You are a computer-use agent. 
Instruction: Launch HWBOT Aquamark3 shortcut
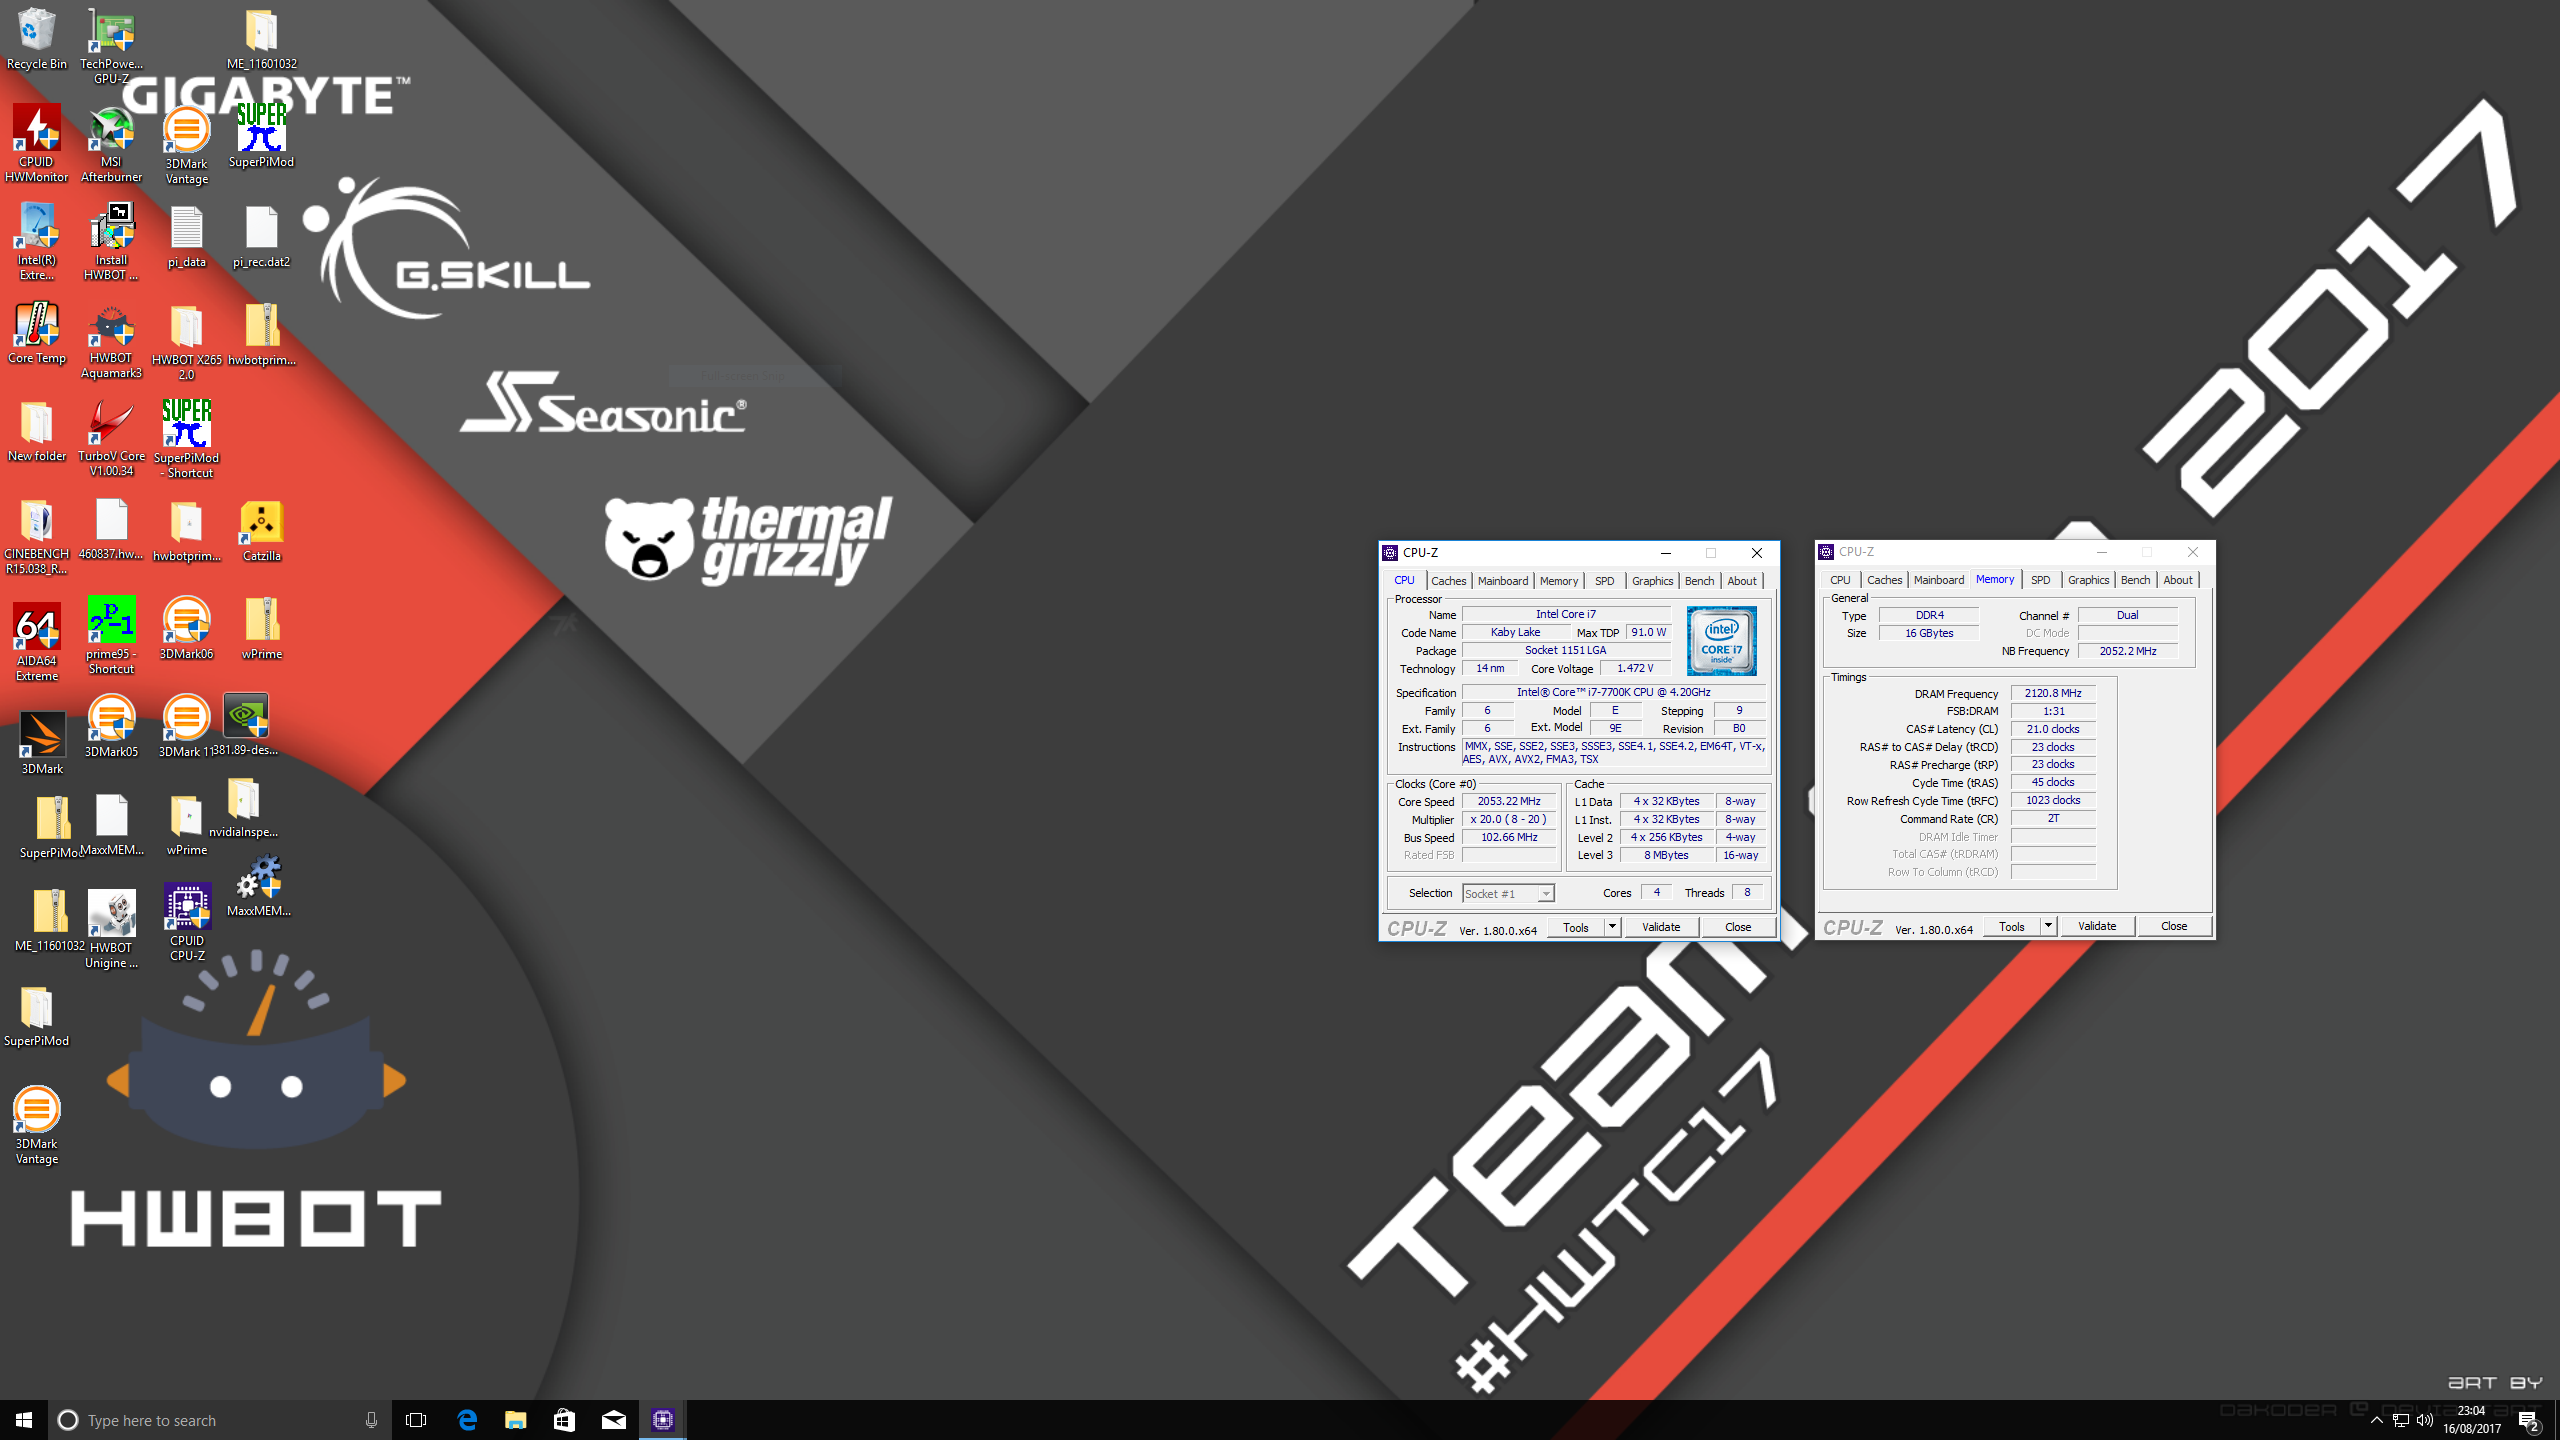(111, 341)
